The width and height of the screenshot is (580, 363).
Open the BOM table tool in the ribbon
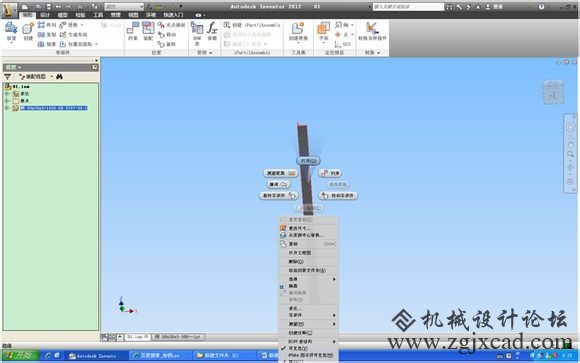click(x=197, y=33)
